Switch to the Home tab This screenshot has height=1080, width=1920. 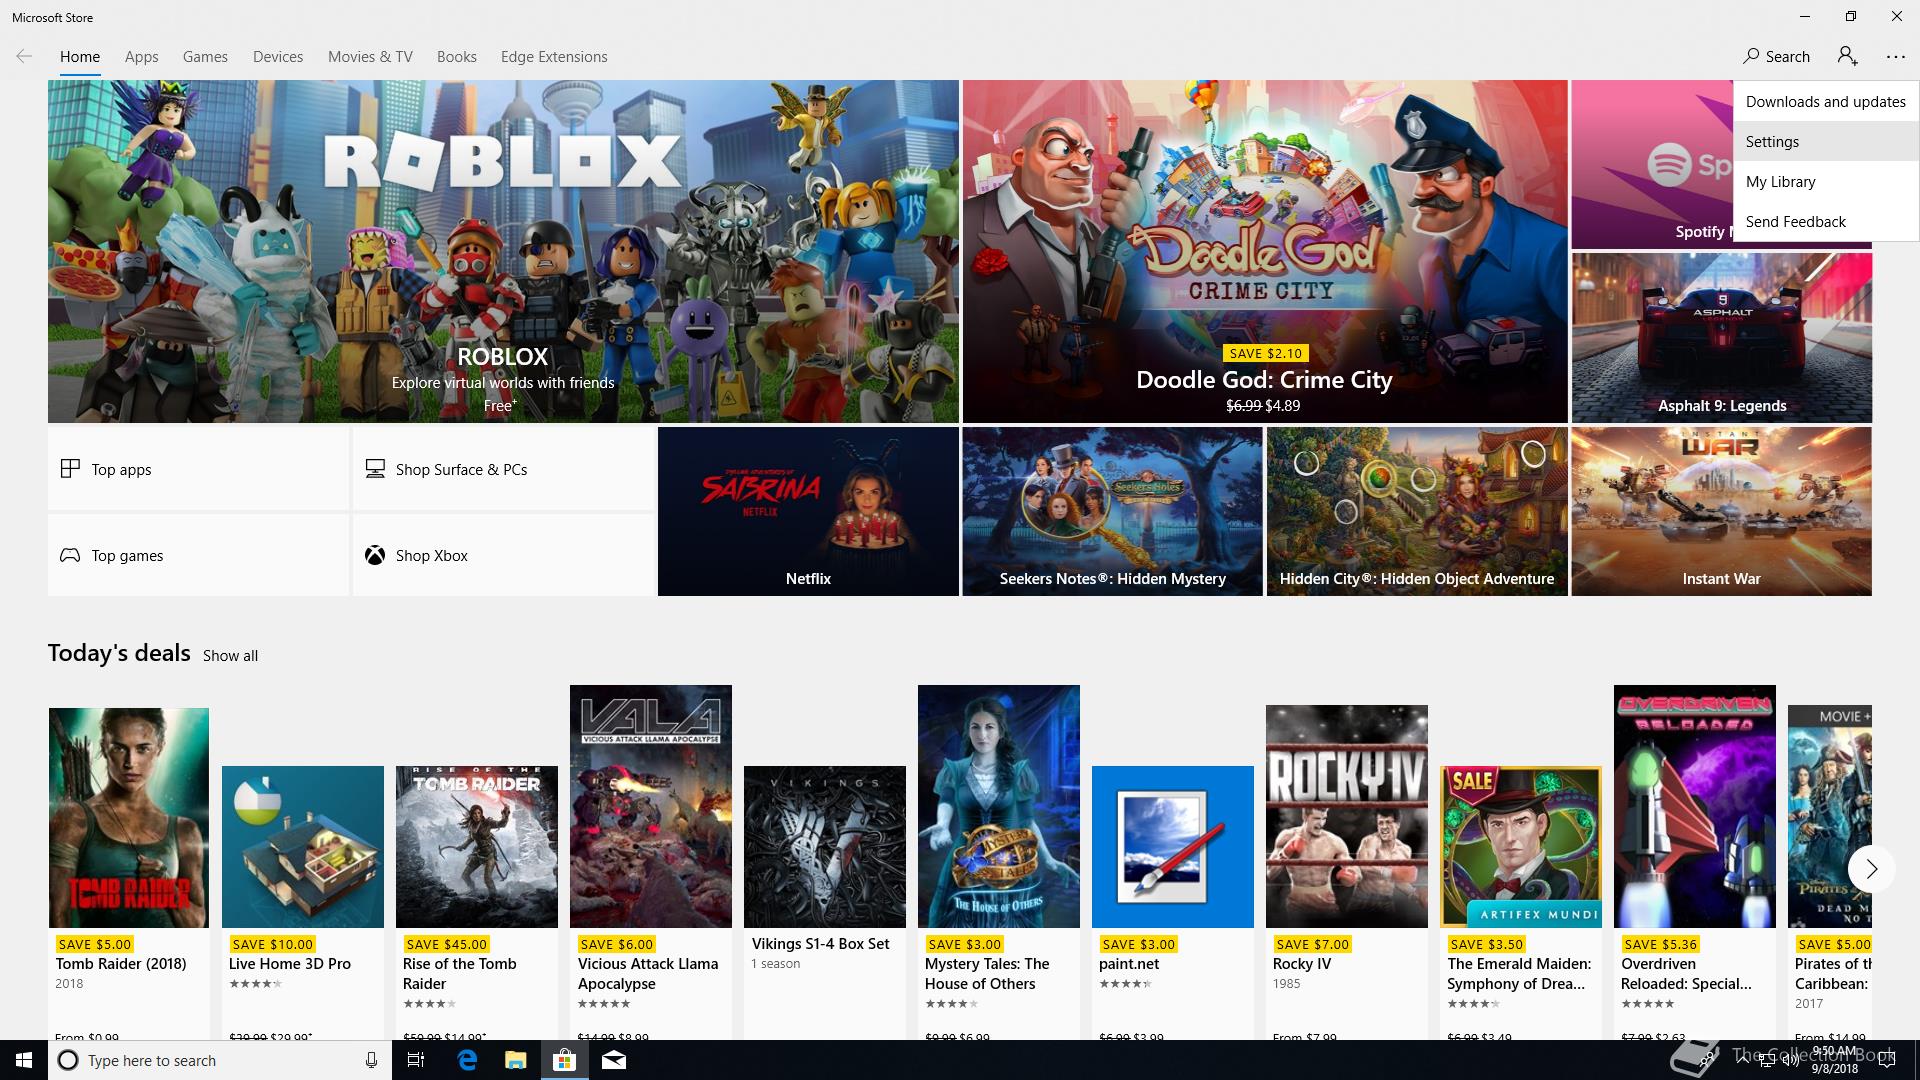pos(80,57)
